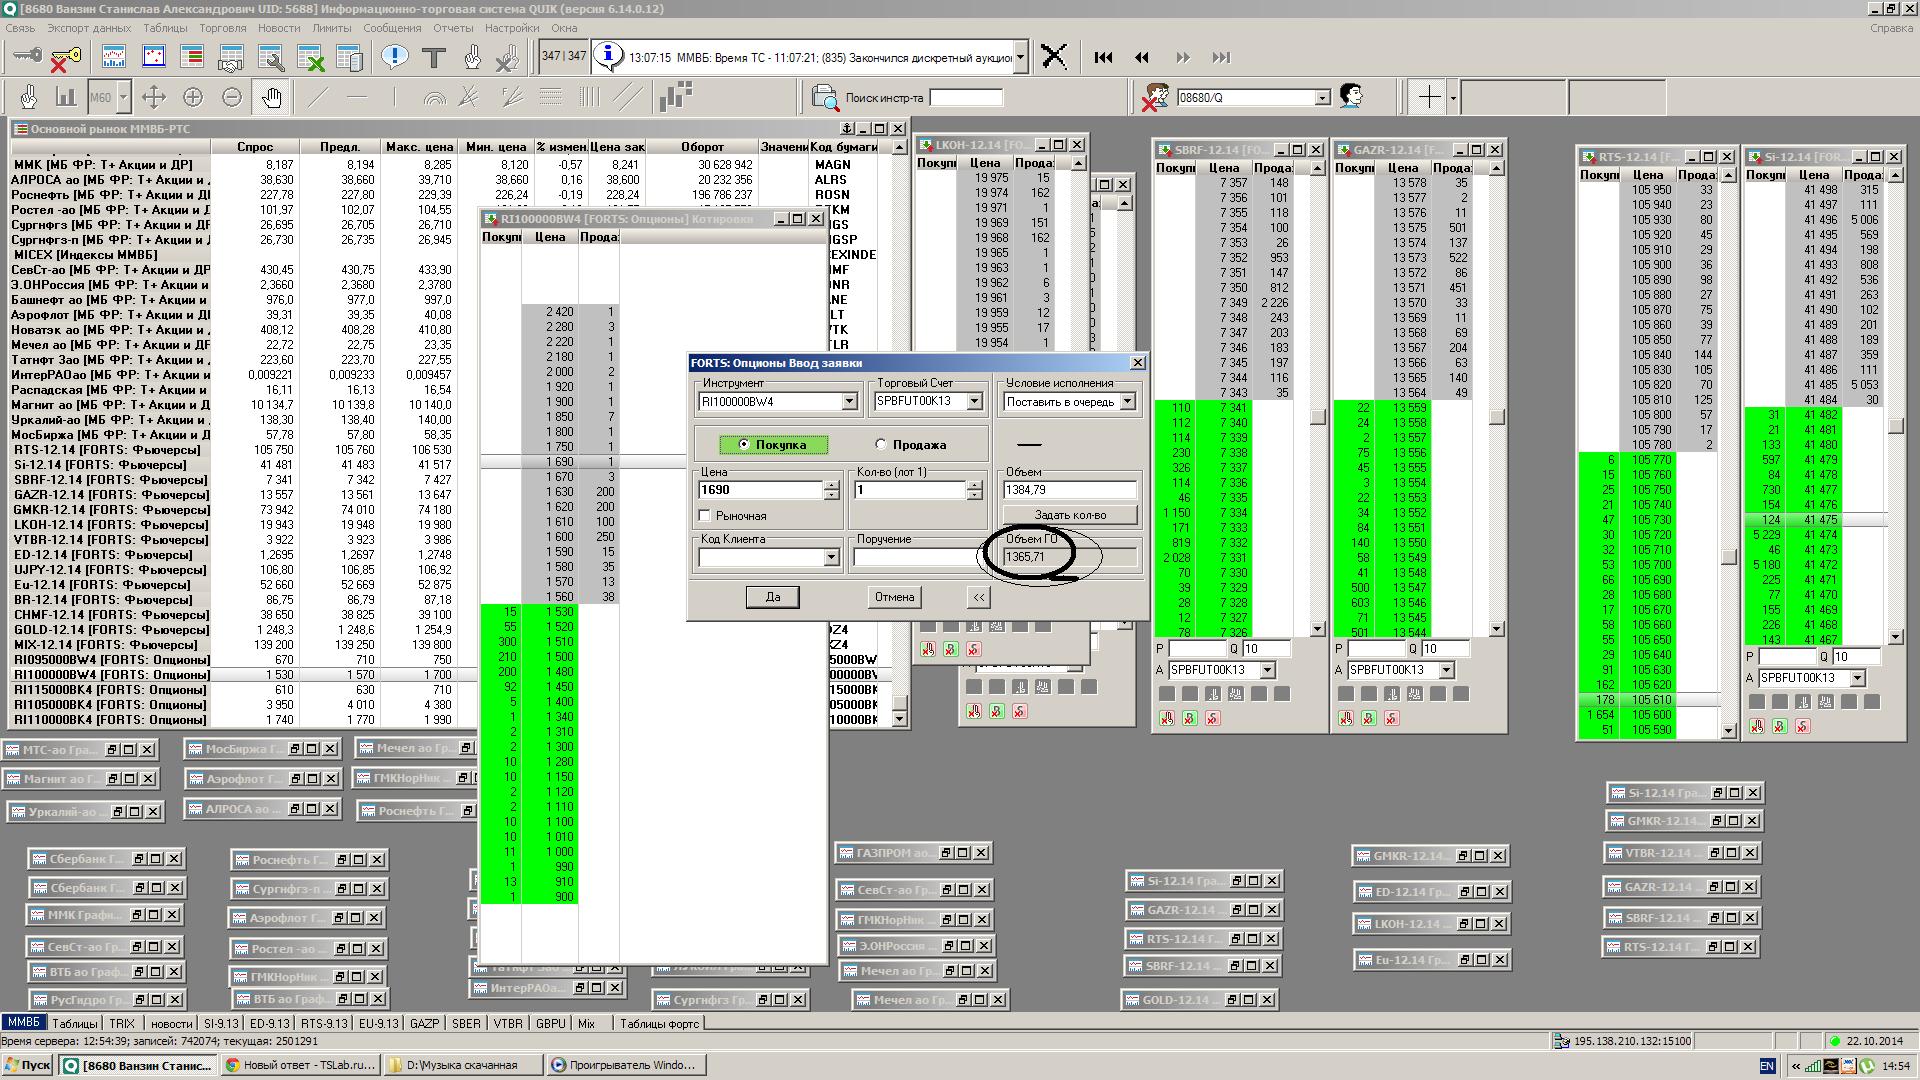The height and width of the screenshot is (1080, 1920).
Task: Open the Торговля menu
Action: click(x=222, y=28)
